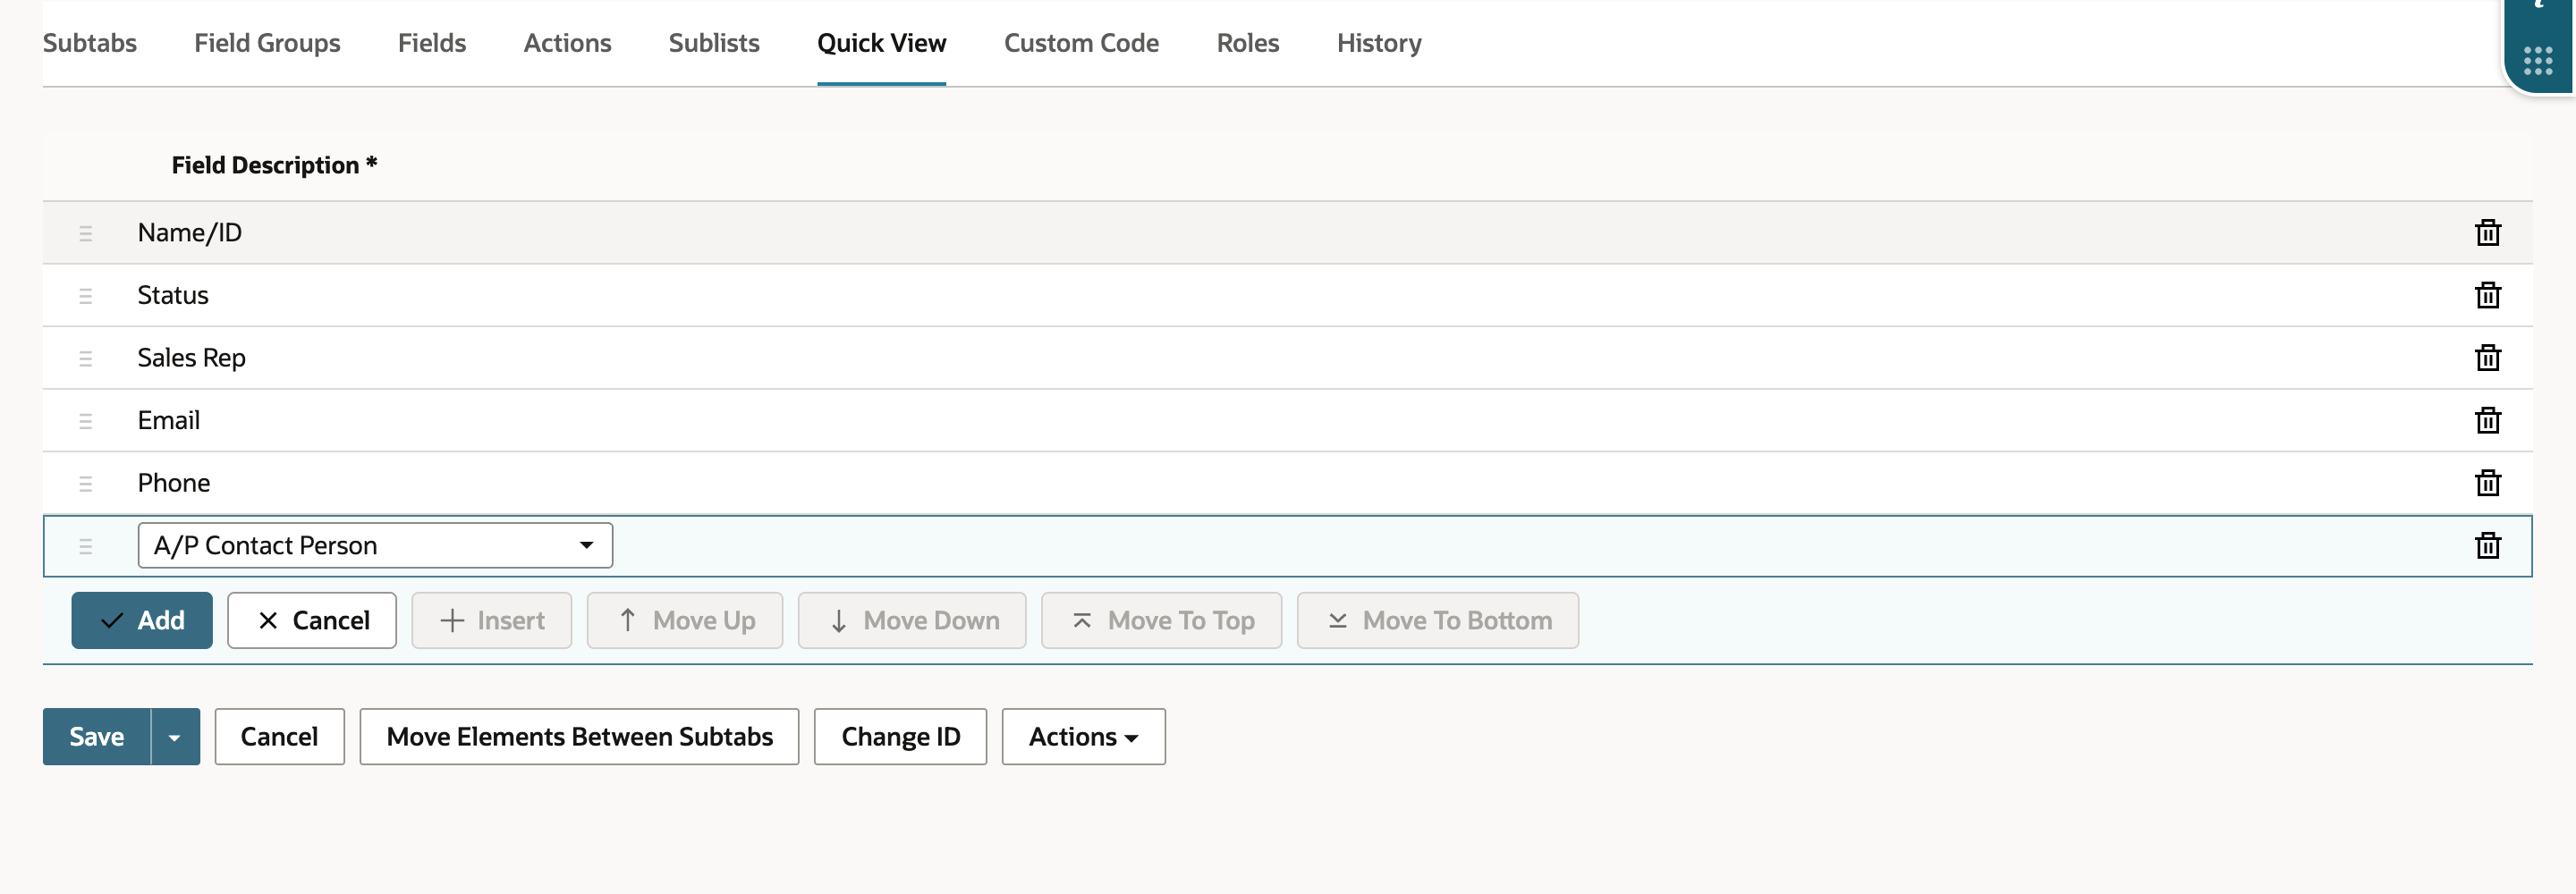Viewport: 2576px width, 894px height.
Task: Switch to the Subtabs tab
Action: click(x=90, y=43)
